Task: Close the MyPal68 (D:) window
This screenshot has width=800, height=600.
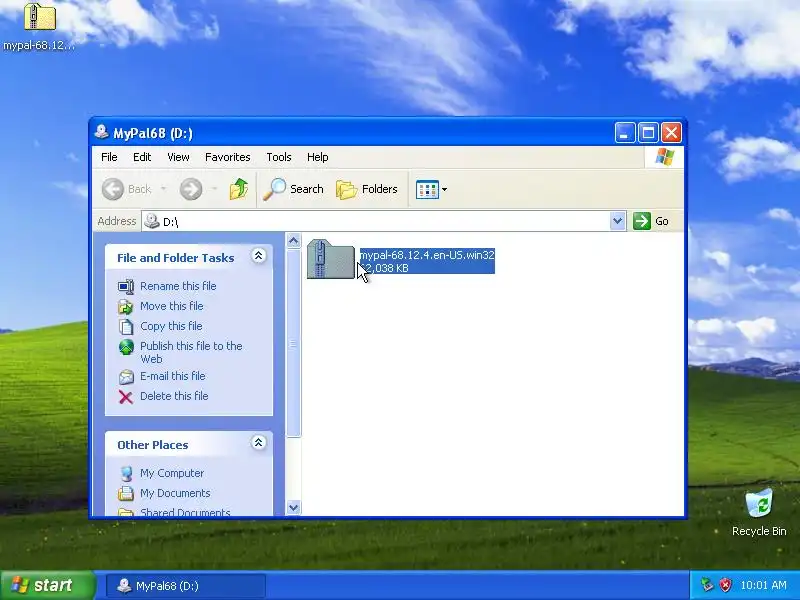Action: pos(671,133)
